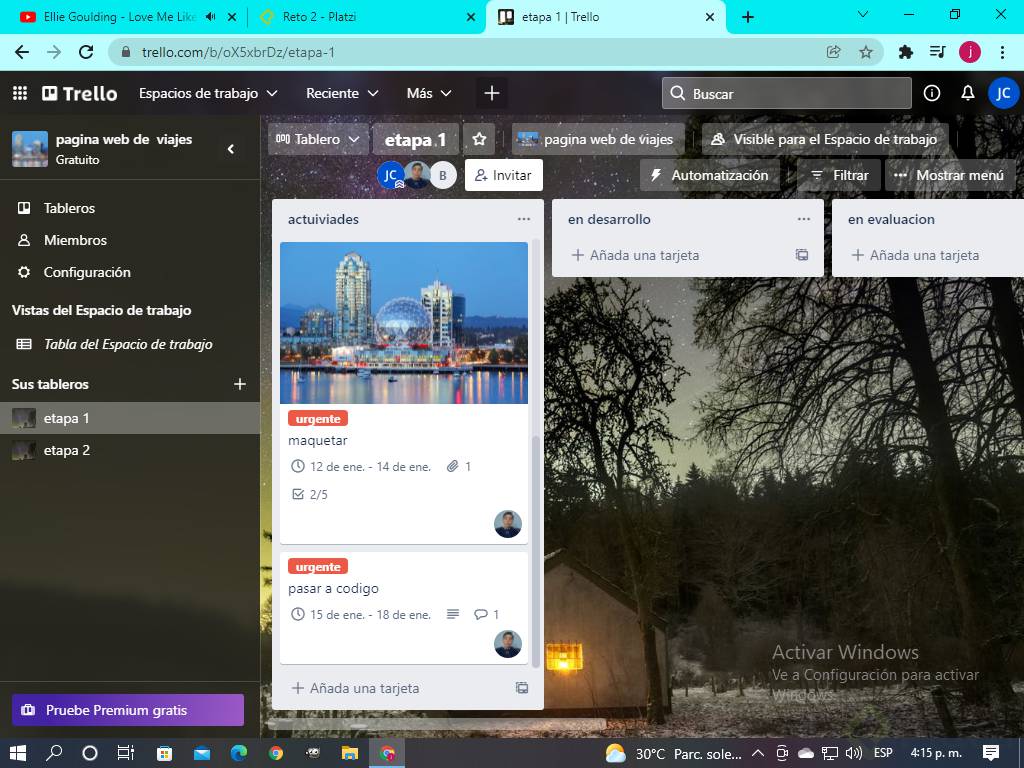
Task: Click the B board member avatar
Action: [443, 175]
